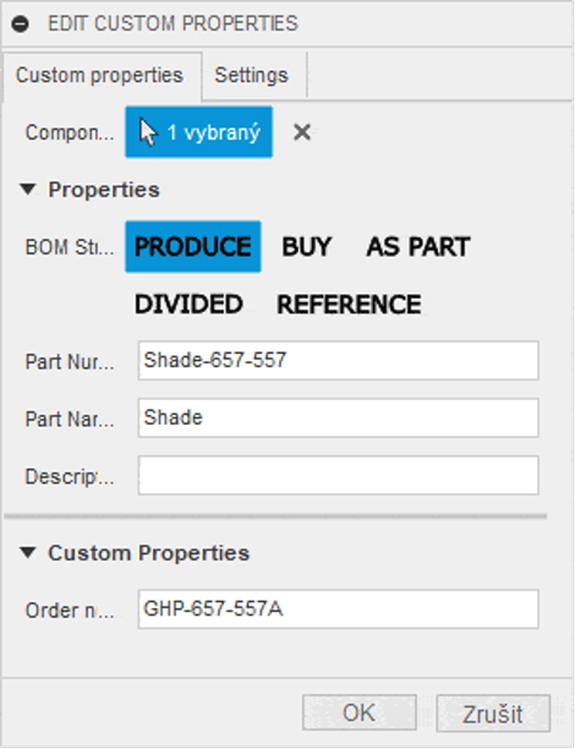Image resolution: width=575 pixels, height=749 pixels.
Task: Collapse dialog with the minus circle icon
Action: (x=21, y=23)
